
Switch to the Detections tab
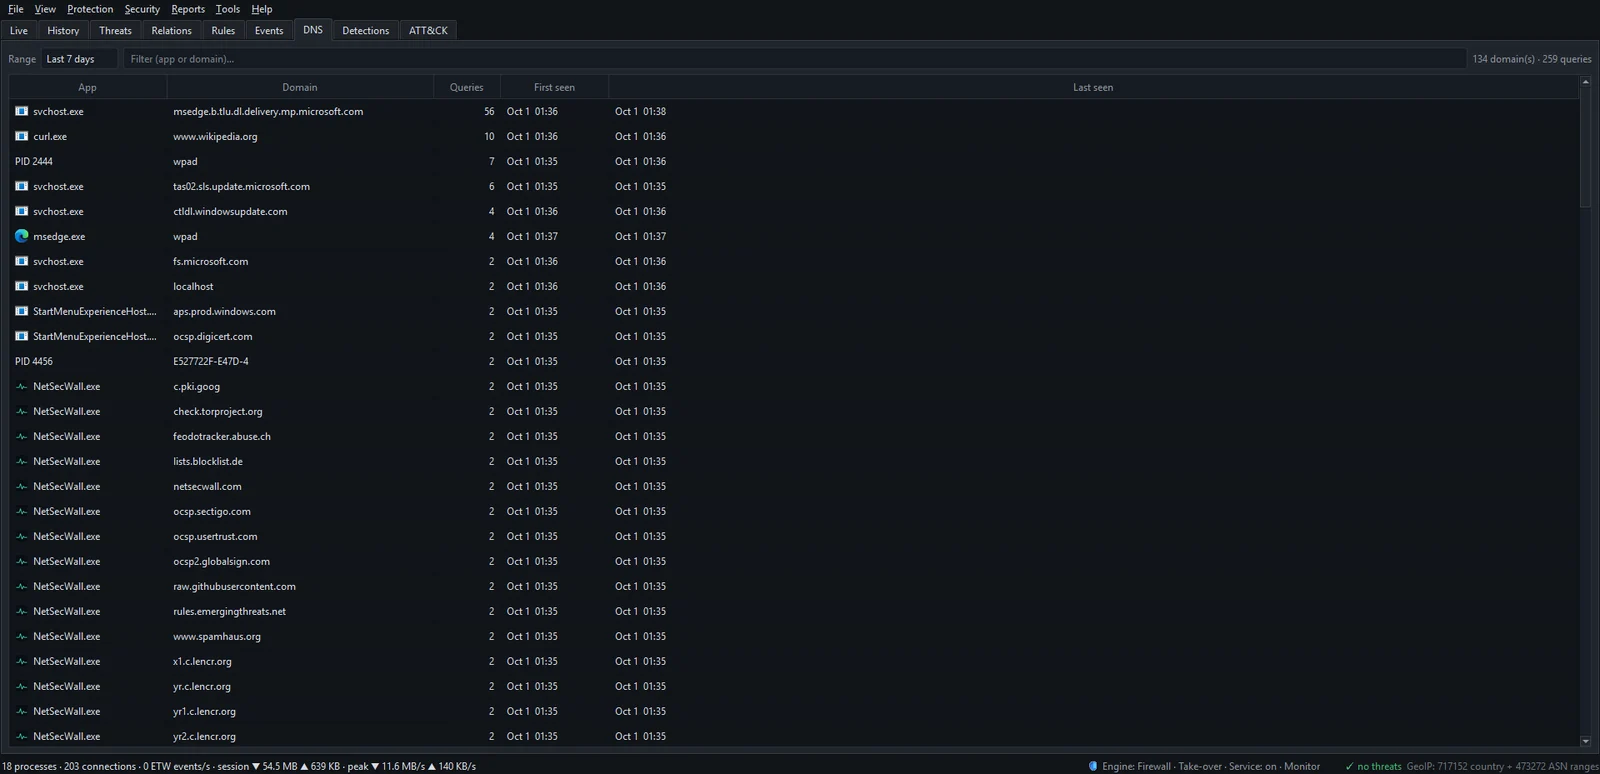tap(366, 30)
